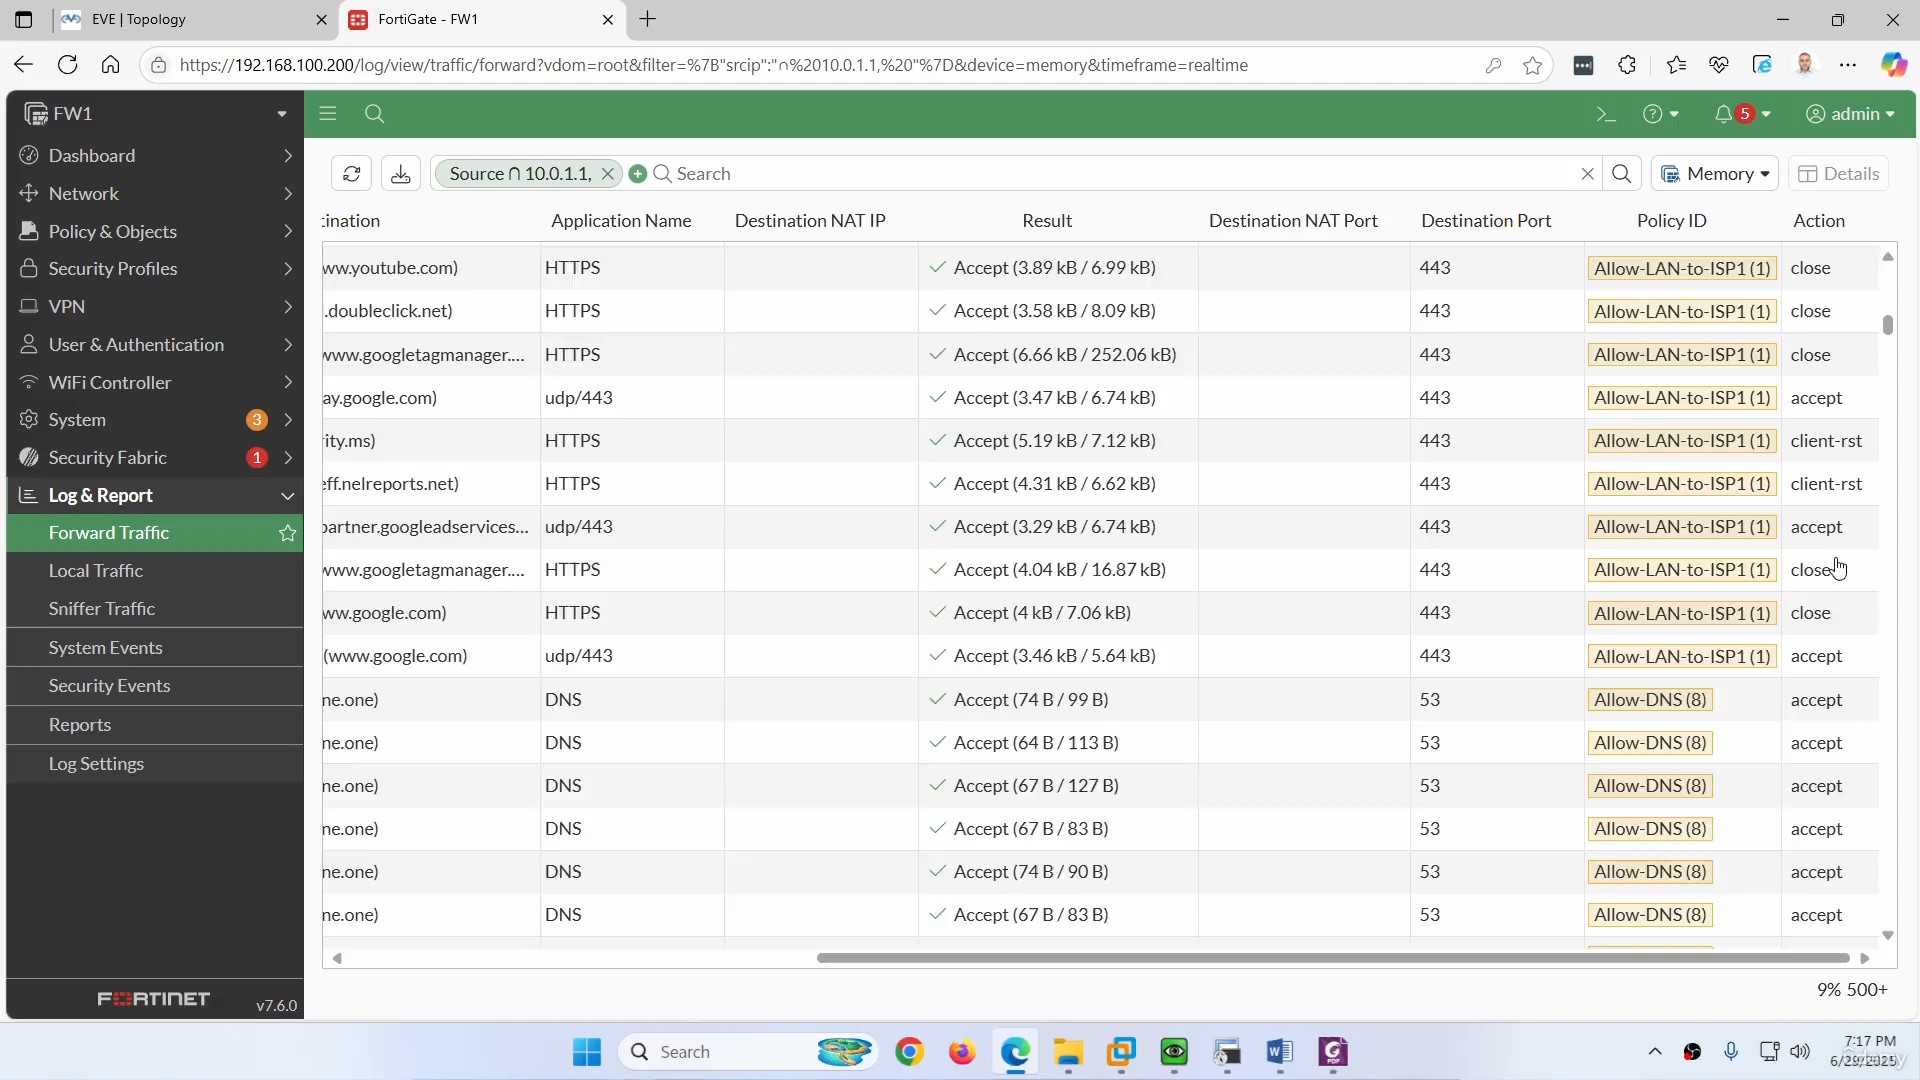Open the help question mark dropdown

pos(1660,114)
